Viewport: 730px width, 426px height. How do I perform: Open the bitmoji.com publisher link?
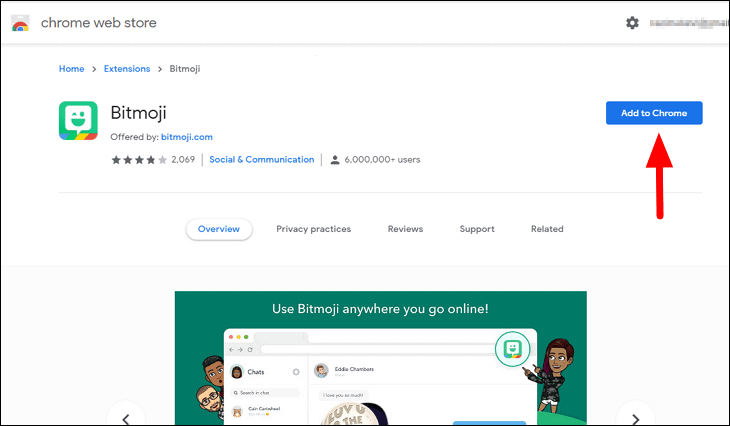[187, 137]
